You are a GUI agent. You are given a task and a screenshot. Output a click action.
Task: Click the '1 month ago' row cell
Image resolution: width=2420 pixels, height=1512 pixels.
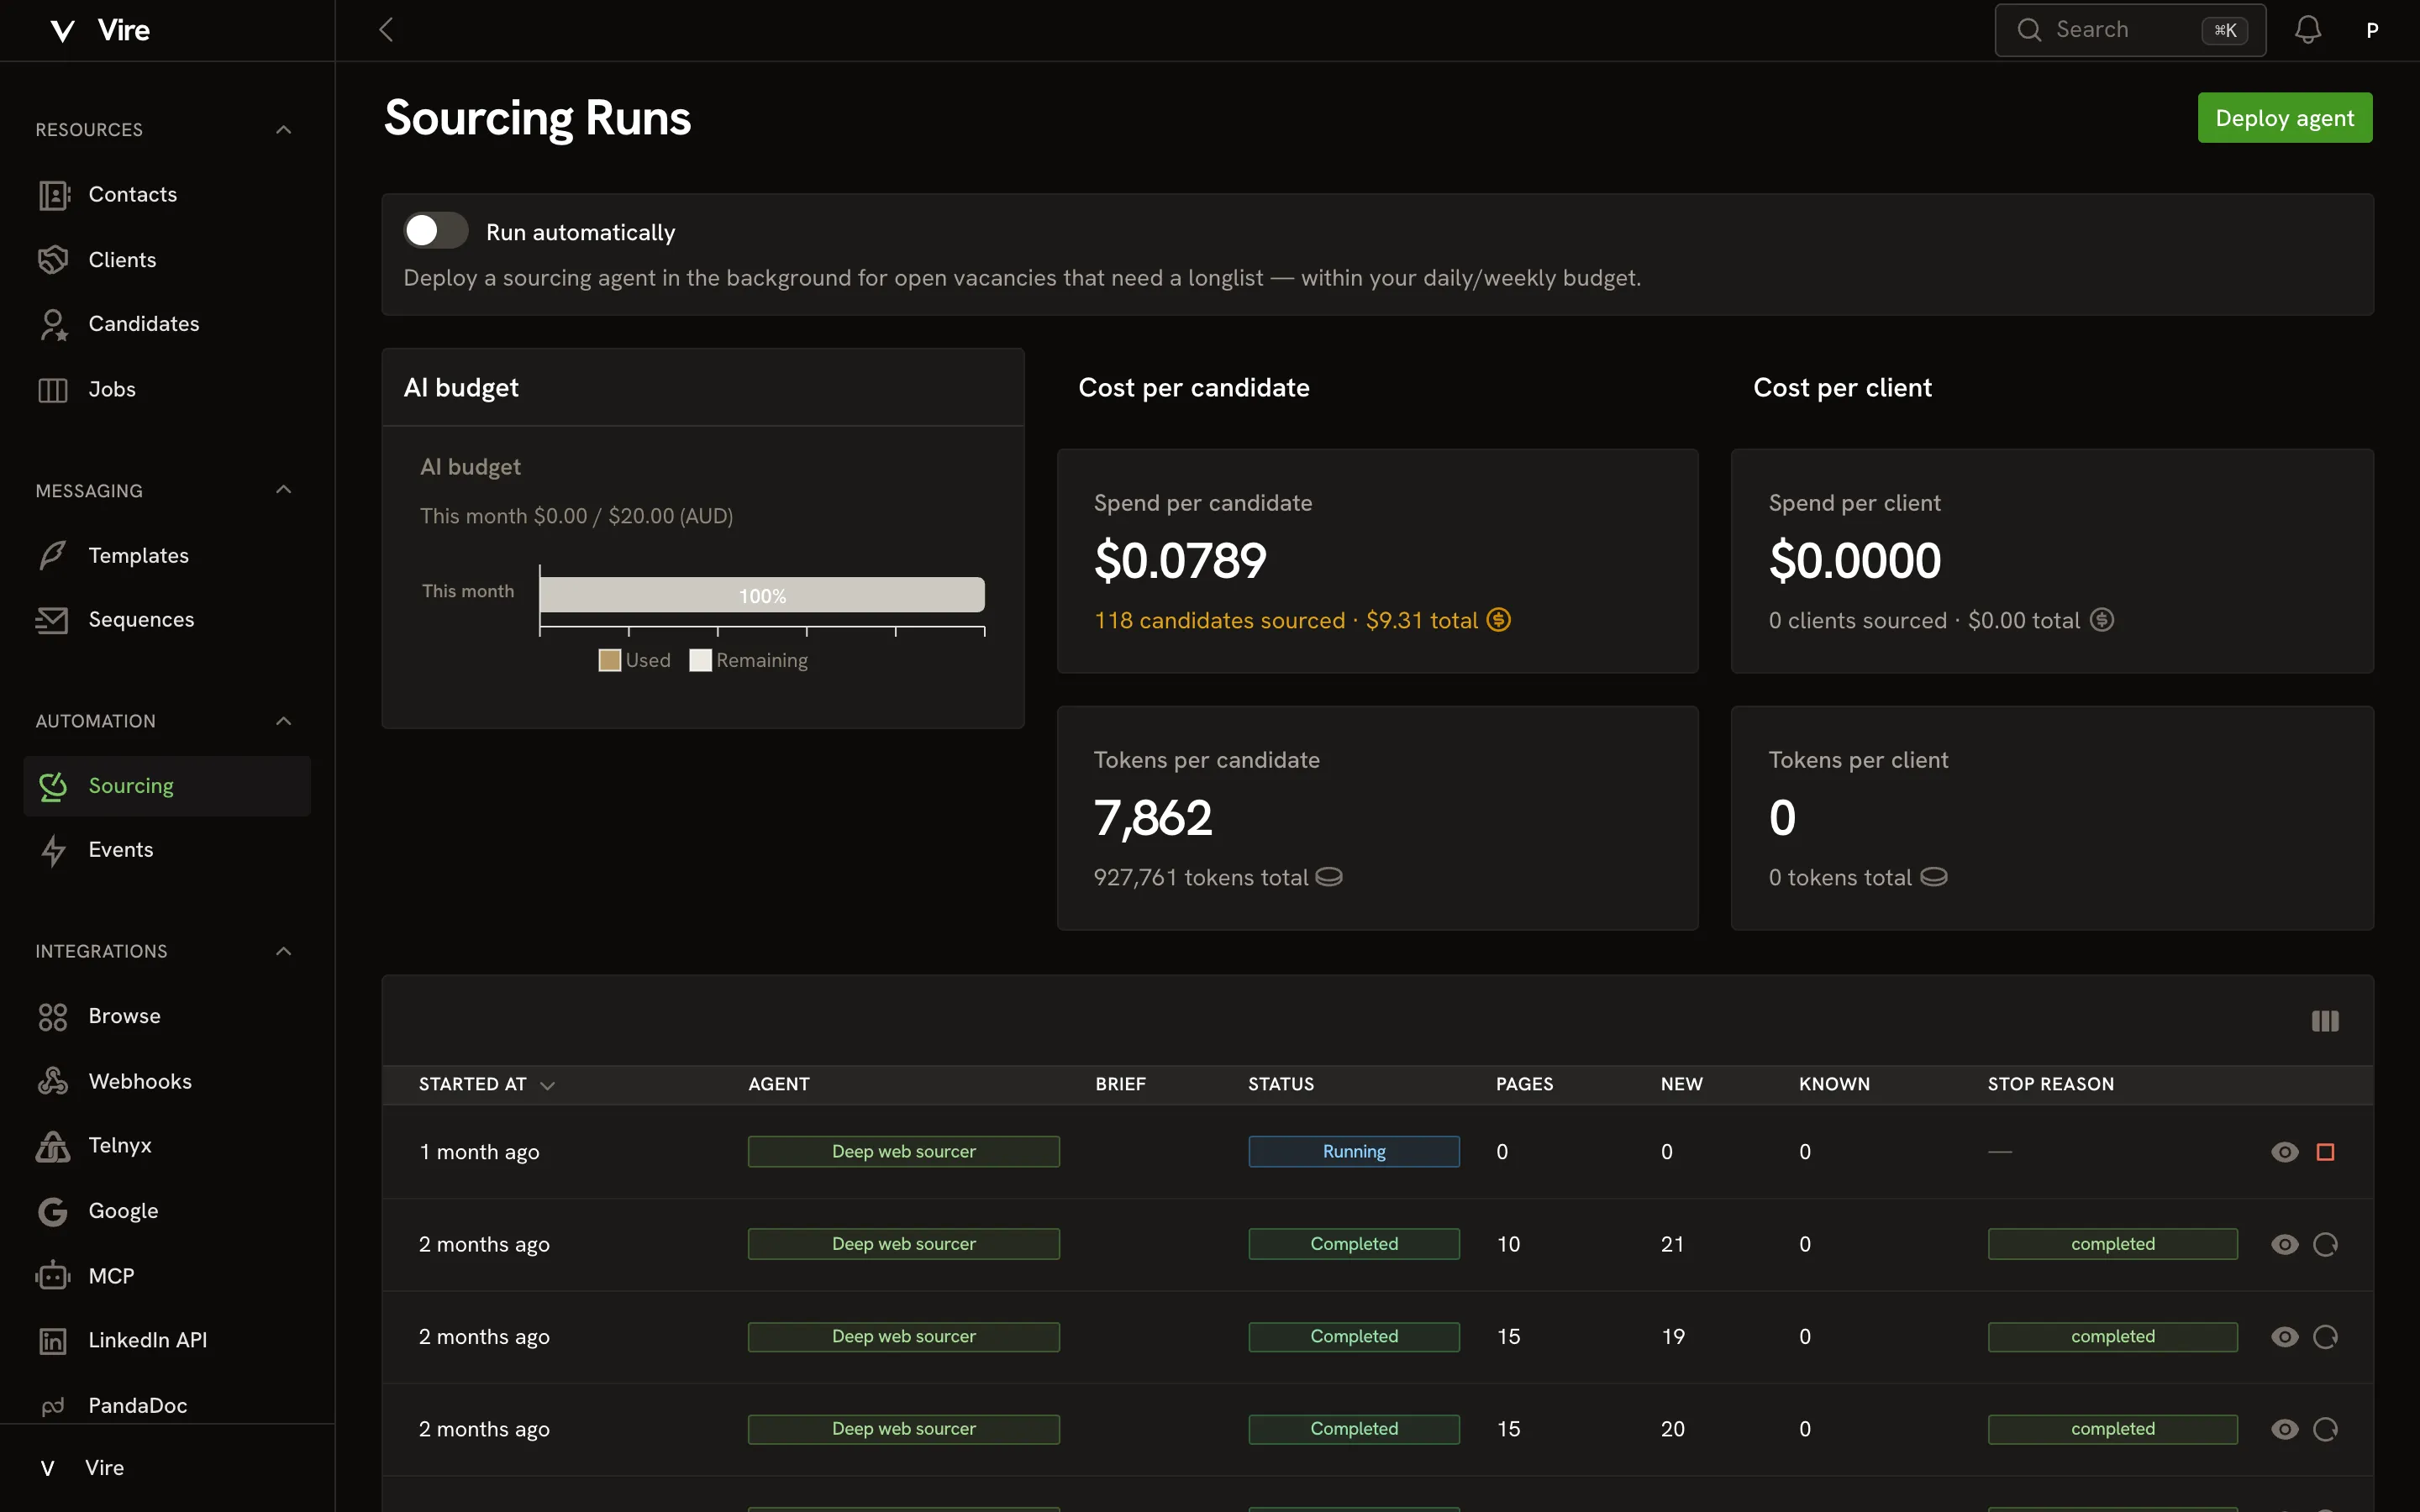coord(479,1152)
